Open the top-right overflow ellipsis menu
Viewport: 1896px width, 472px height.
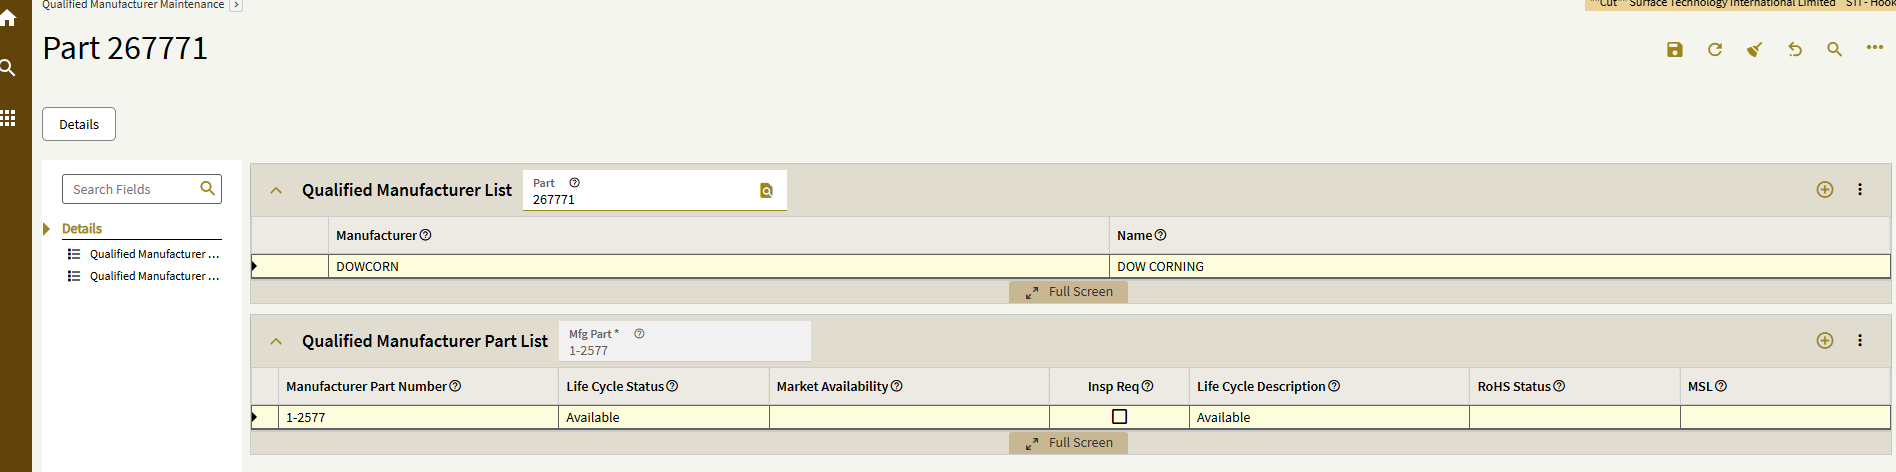click(1875, 48)
